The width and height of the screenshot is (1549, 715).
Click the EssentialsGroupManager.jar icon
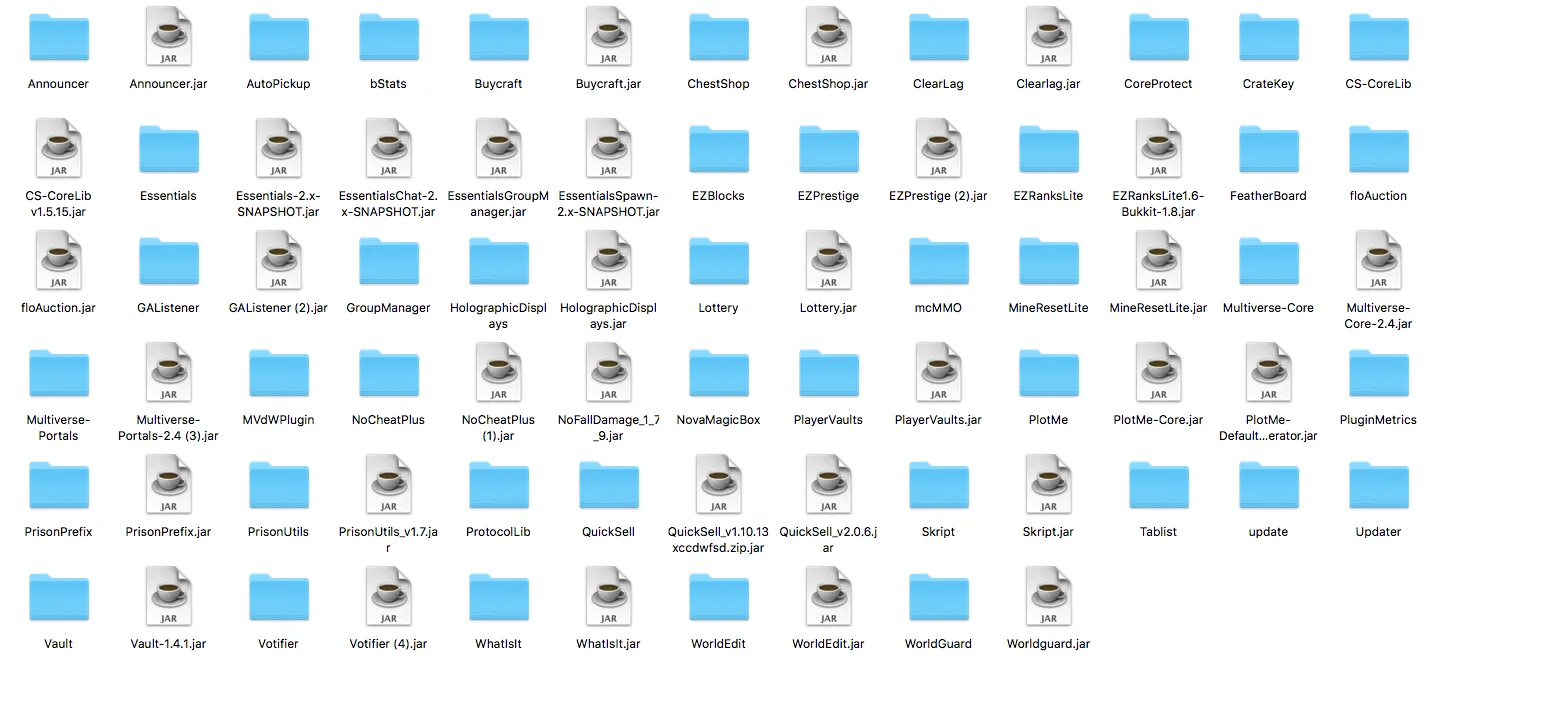click(x=498, y=148)
